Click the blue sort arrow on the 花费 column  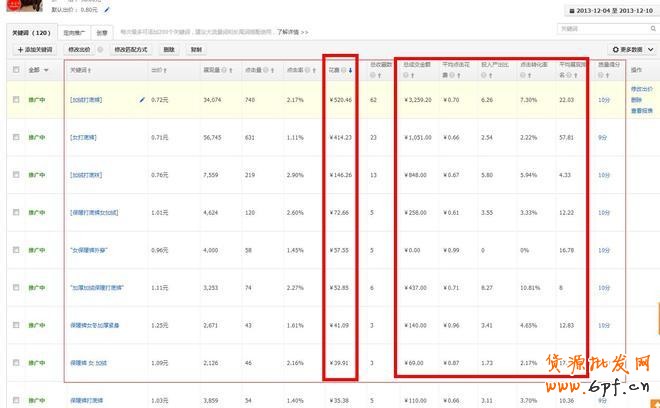(350, 70)
